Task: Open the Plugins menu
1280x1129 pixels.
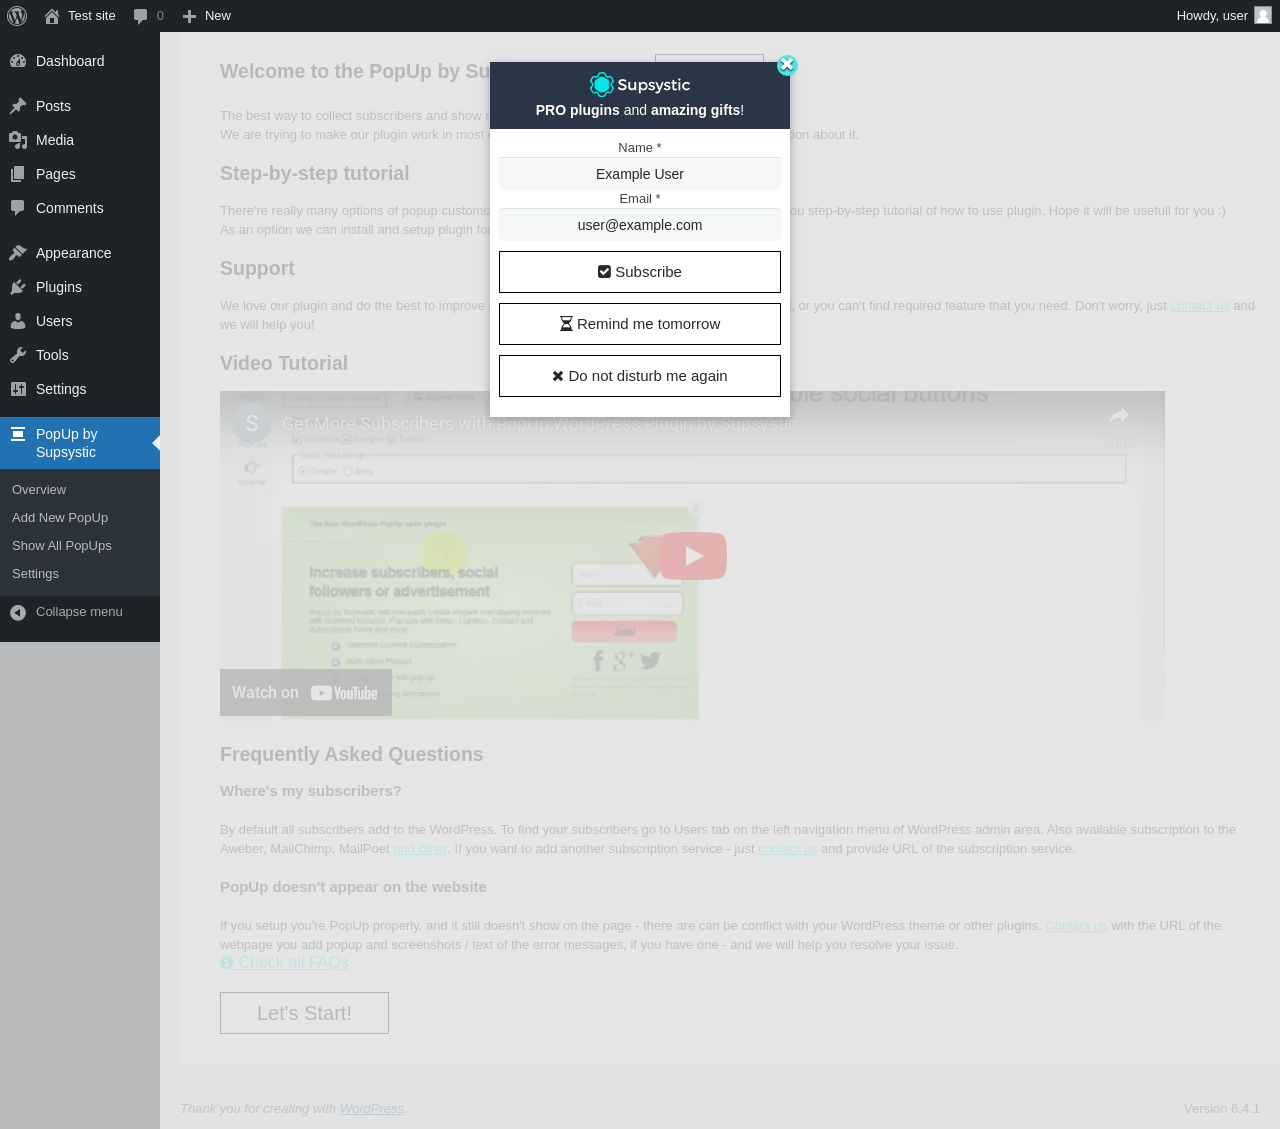Action: [80, 287]
